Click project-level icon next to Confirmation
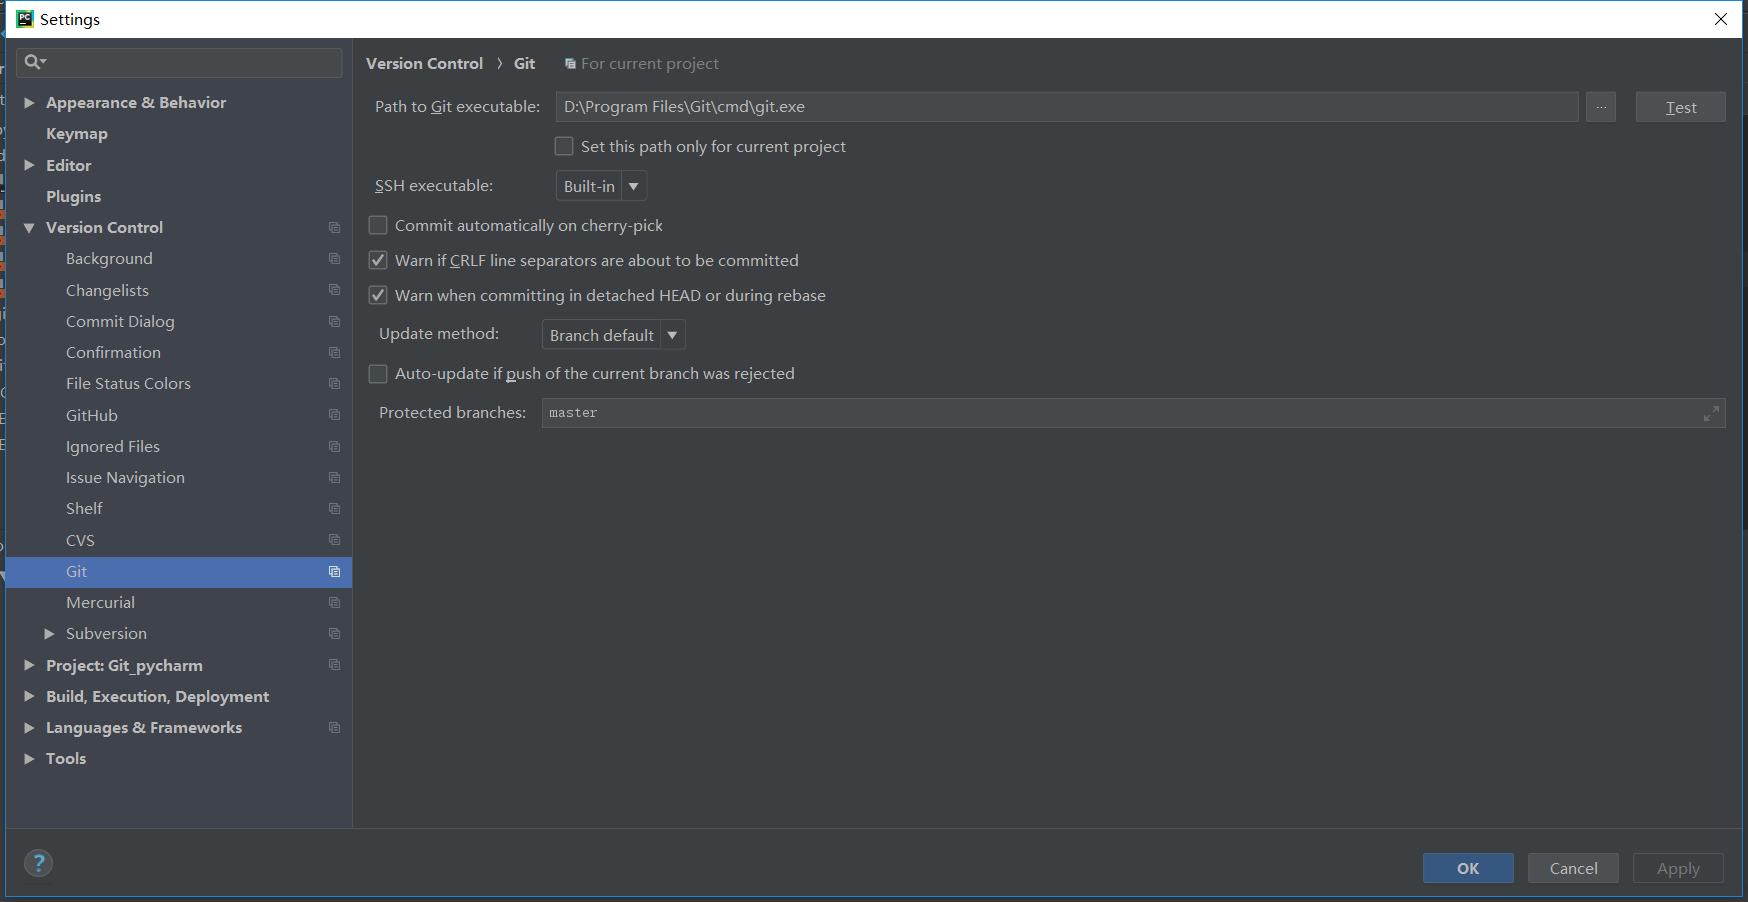 click(334, 353)
